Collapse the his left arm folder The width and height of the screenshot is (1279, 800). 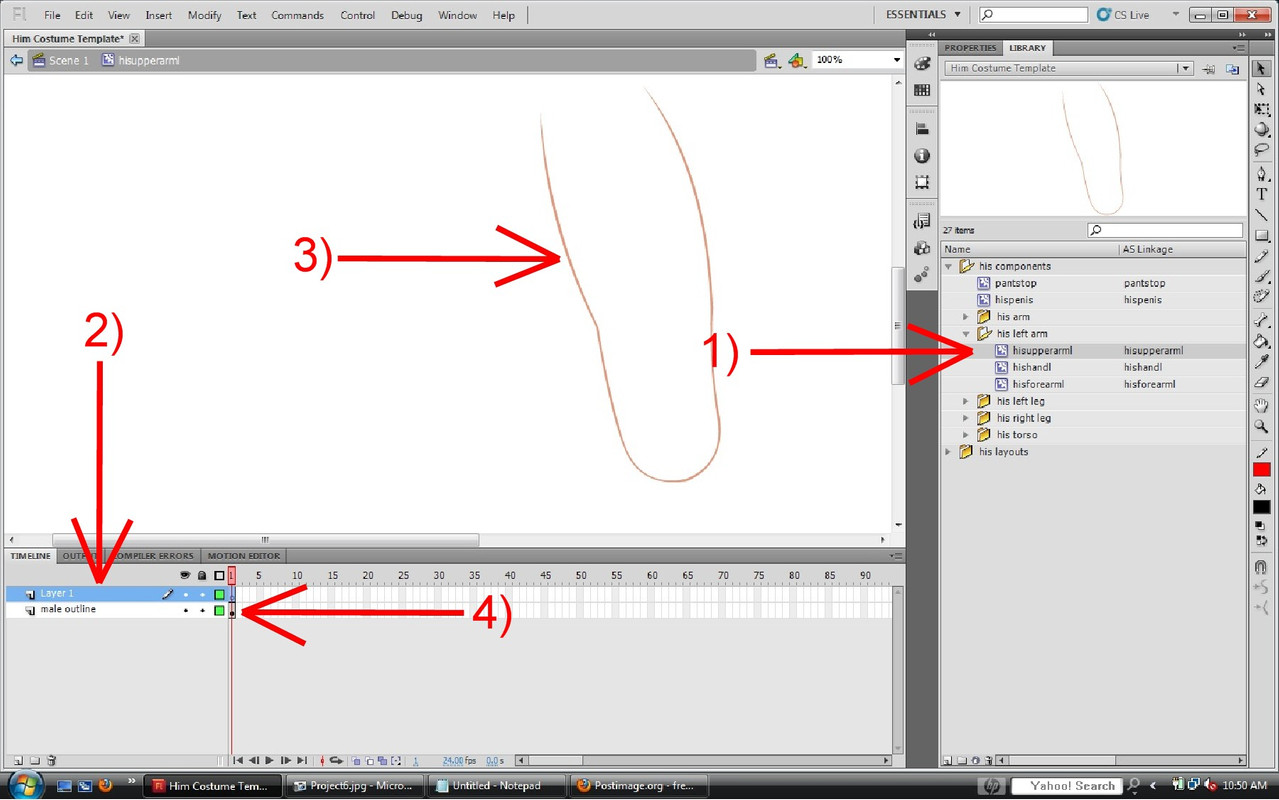[966, 334]
